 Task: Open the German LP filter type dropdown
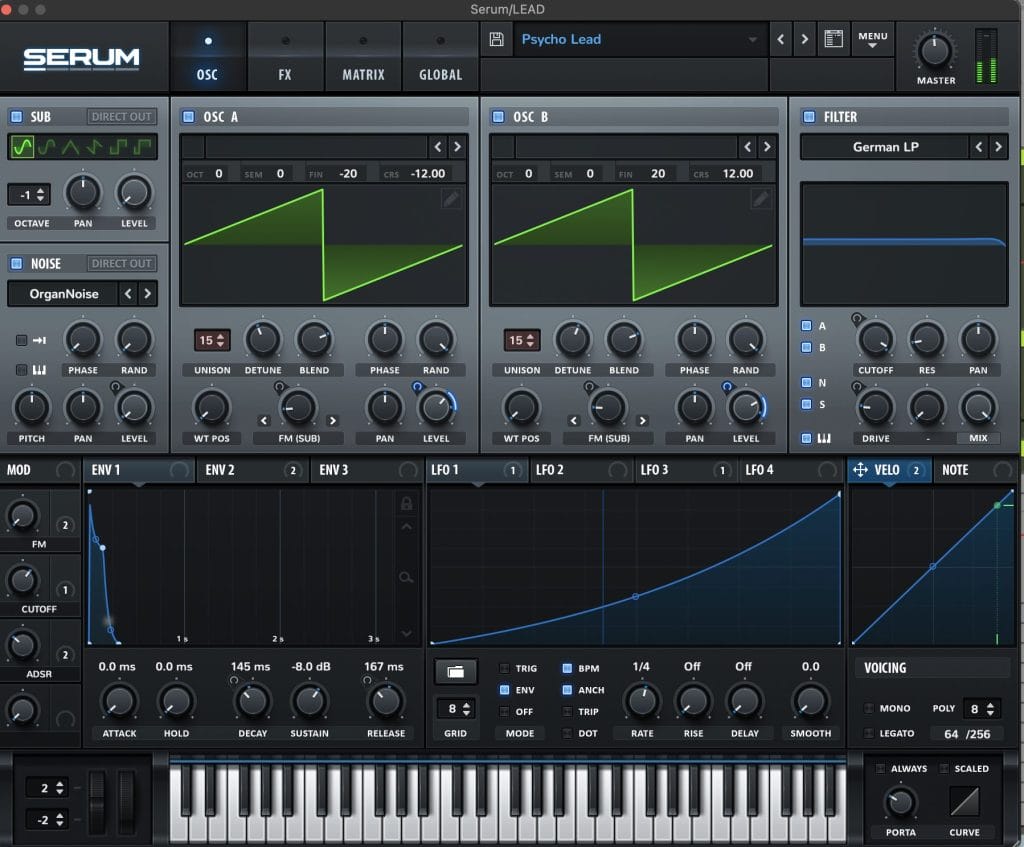[884, 147]
